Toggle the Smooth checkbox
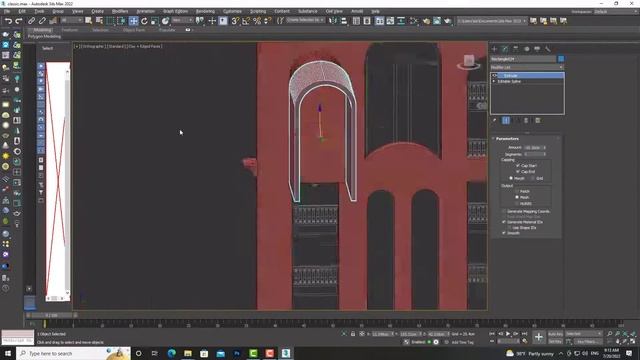 coord(504,233)
